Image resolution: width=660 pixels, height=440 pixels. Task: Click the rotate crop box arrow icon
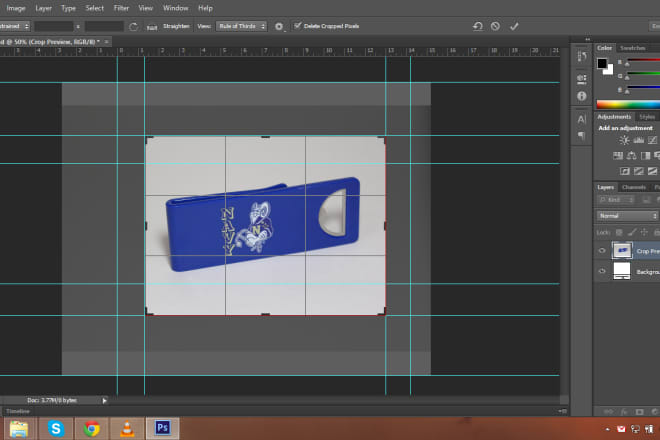(x=133, y=27)
